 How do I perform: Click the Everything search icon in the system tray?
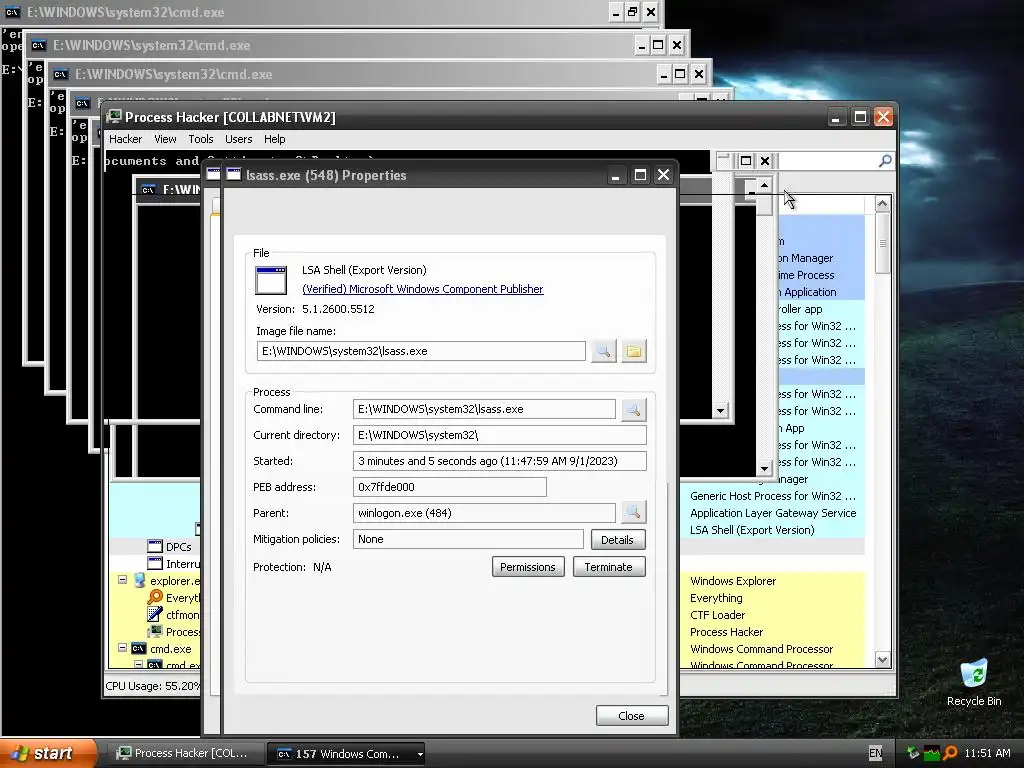click(x=951, y=753)
